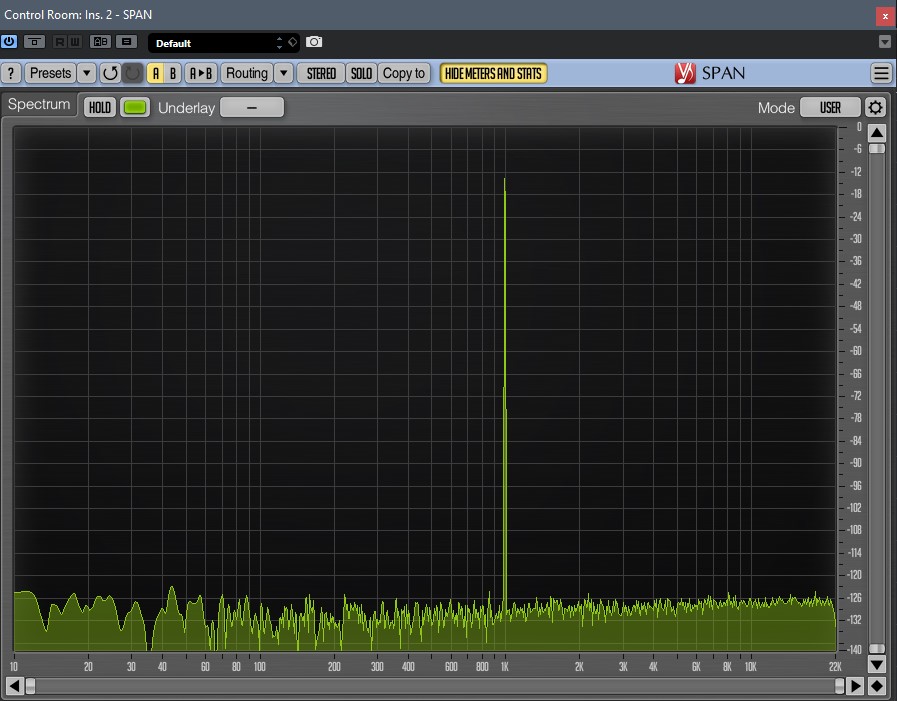
Task: Open the host functions dropdown arrow at top right
Action: [884, 42]
